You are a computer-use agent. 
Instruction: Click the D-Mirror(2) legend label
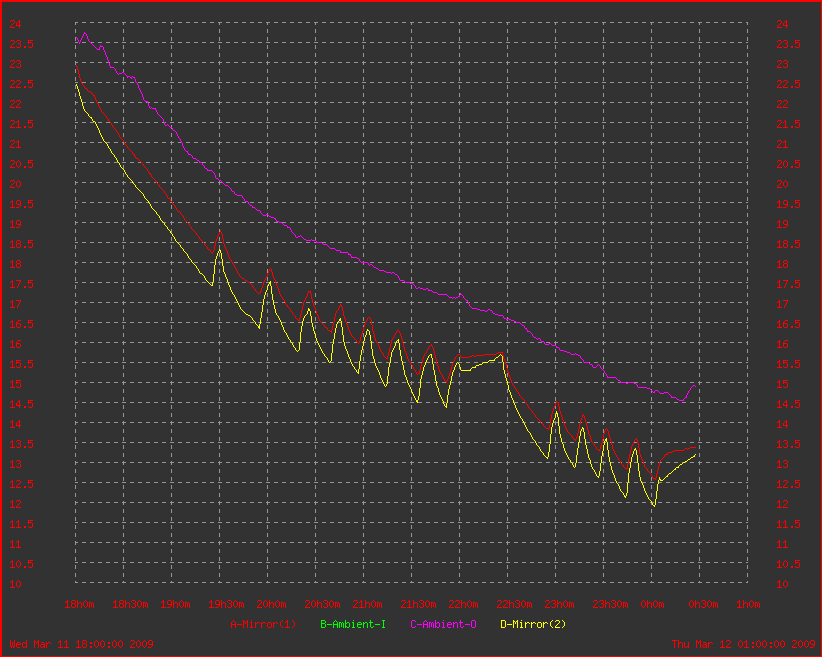click(533, 624)
